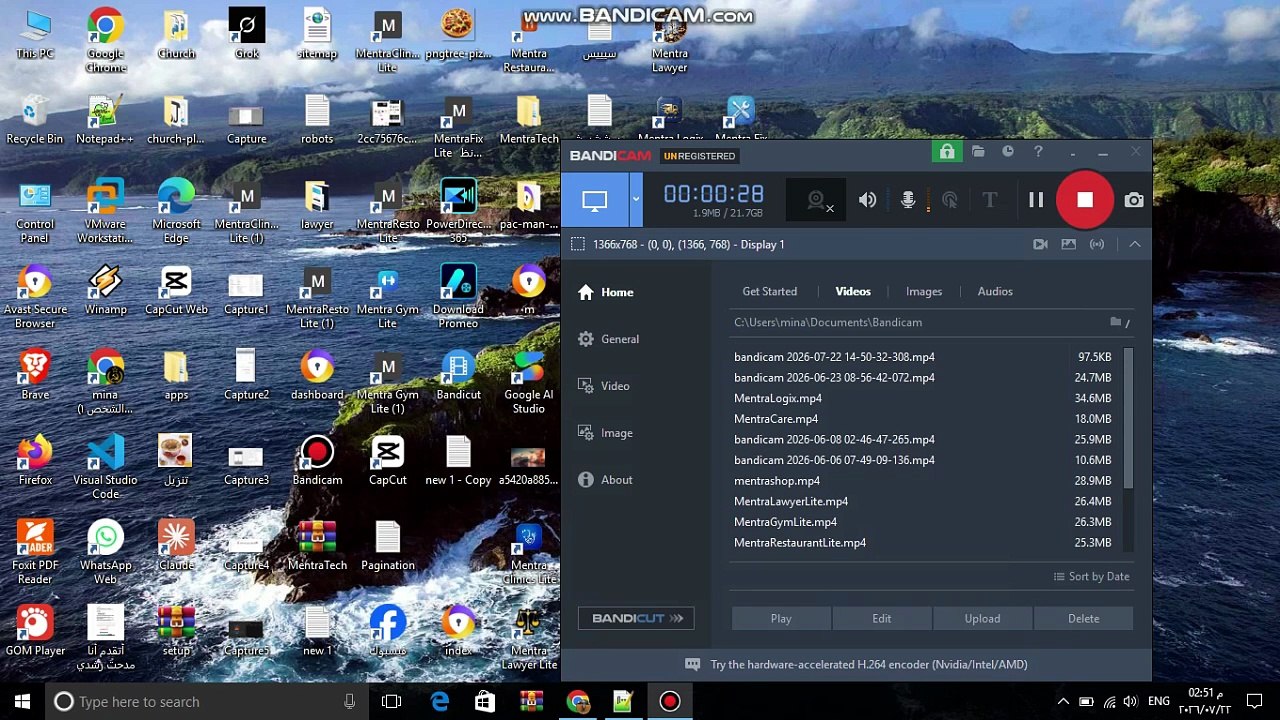This screenshot has width=1280, height=720.
Task: Open the BANDICUT link button
Action: click(x=636, y=618)
